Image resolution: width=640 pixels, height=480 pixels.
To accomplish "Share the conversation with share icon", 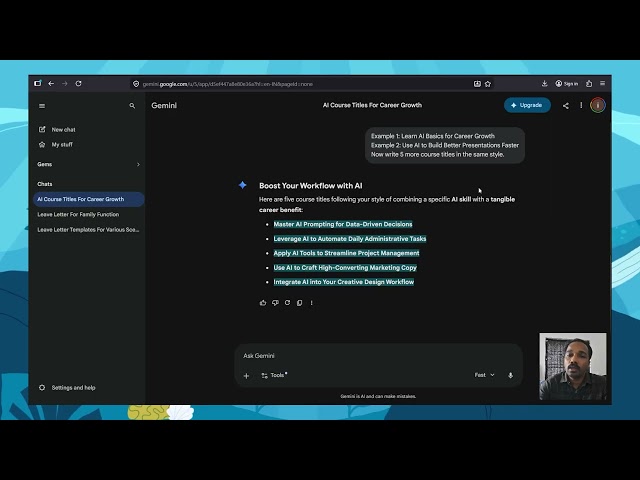I will tap(566, 106).
